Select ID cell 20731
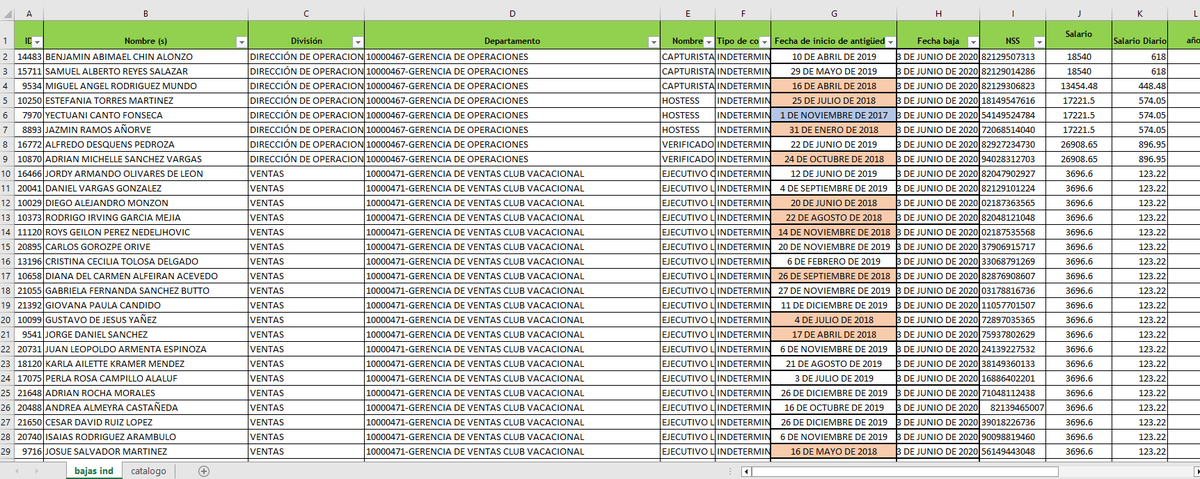 [x=31, y=349]
